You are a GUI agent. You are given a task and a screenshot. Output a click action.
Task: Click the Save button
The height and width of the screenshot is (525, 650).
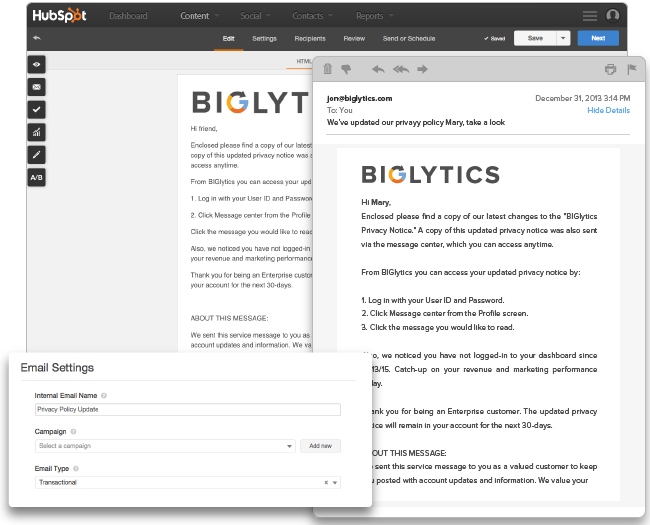[x=535, y=38]
